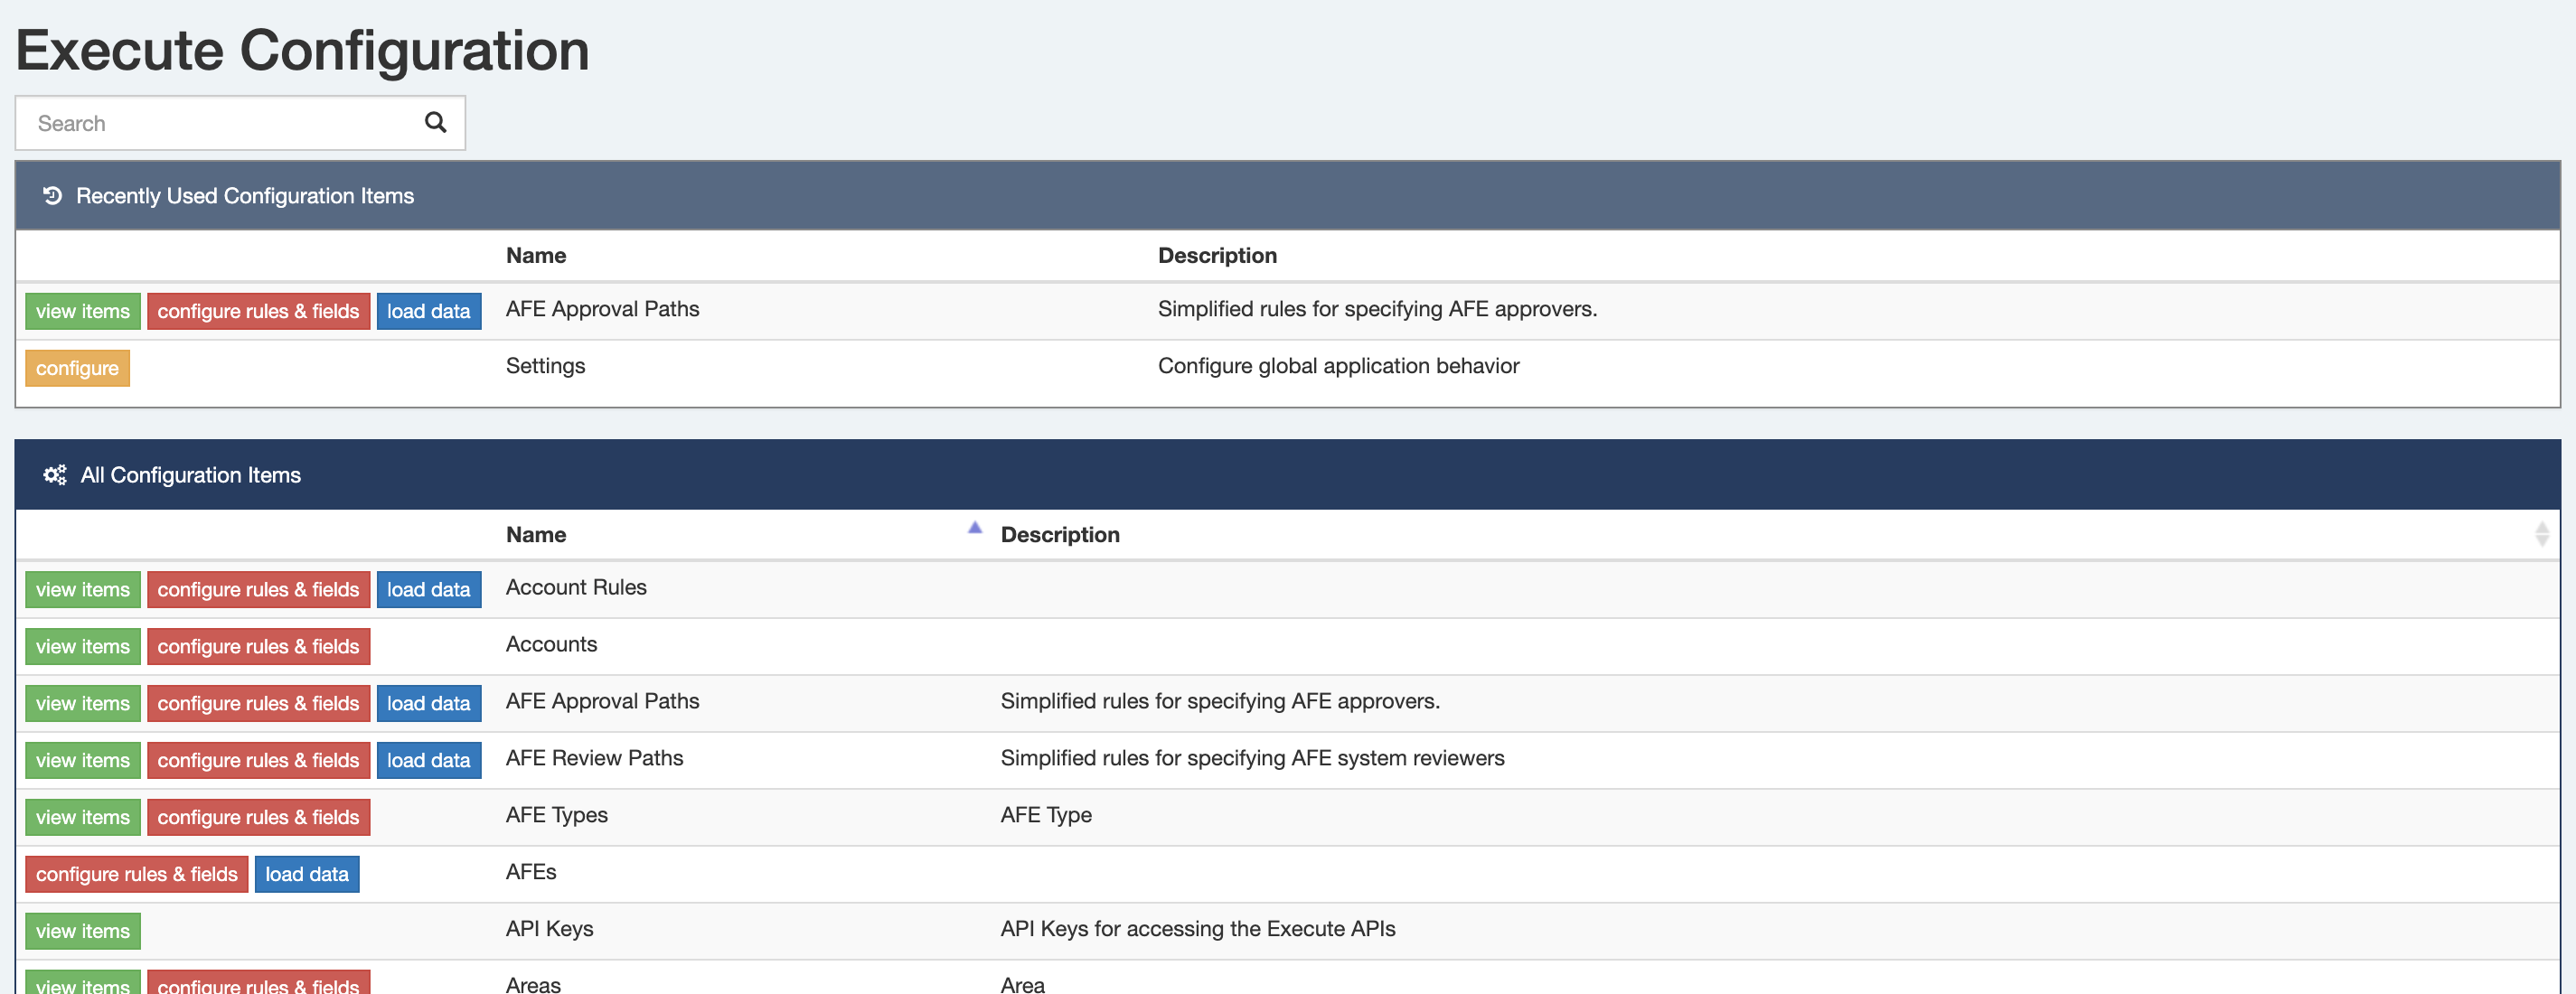This screenshot has width=2576, height=994.
Task: Click the All Configuration Items panel header
Action: (1288, 475)
